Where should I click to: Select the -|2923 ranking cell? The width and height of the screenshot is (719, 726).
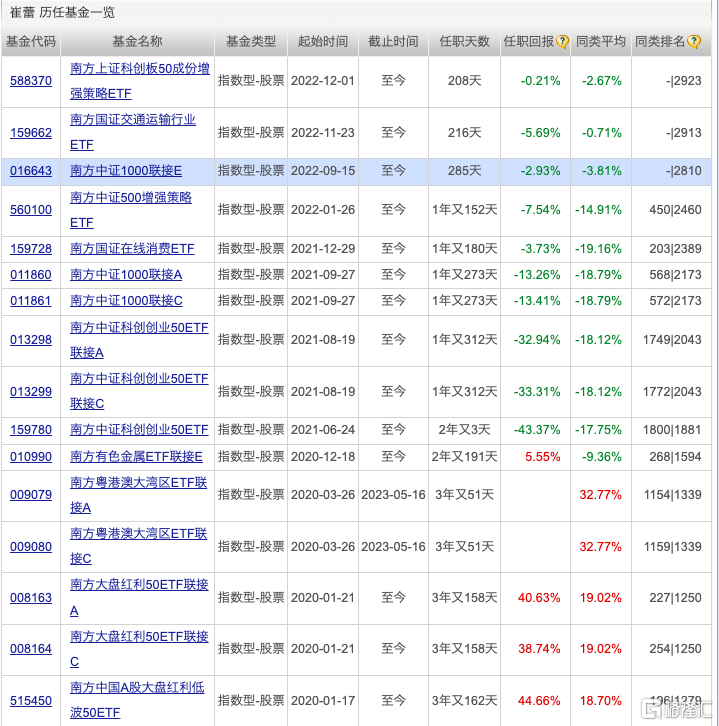pyautogui.click(x=671, y=81)
